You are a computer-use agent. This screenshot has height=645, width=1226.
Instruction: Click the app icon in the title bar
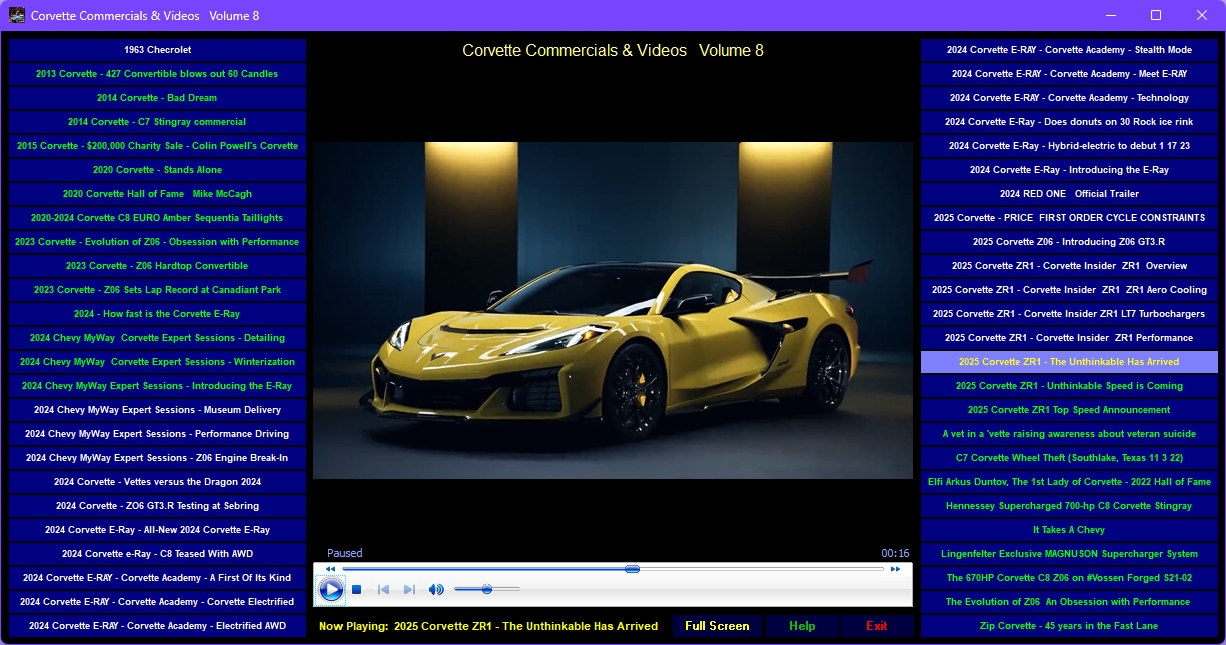point(17,15)
